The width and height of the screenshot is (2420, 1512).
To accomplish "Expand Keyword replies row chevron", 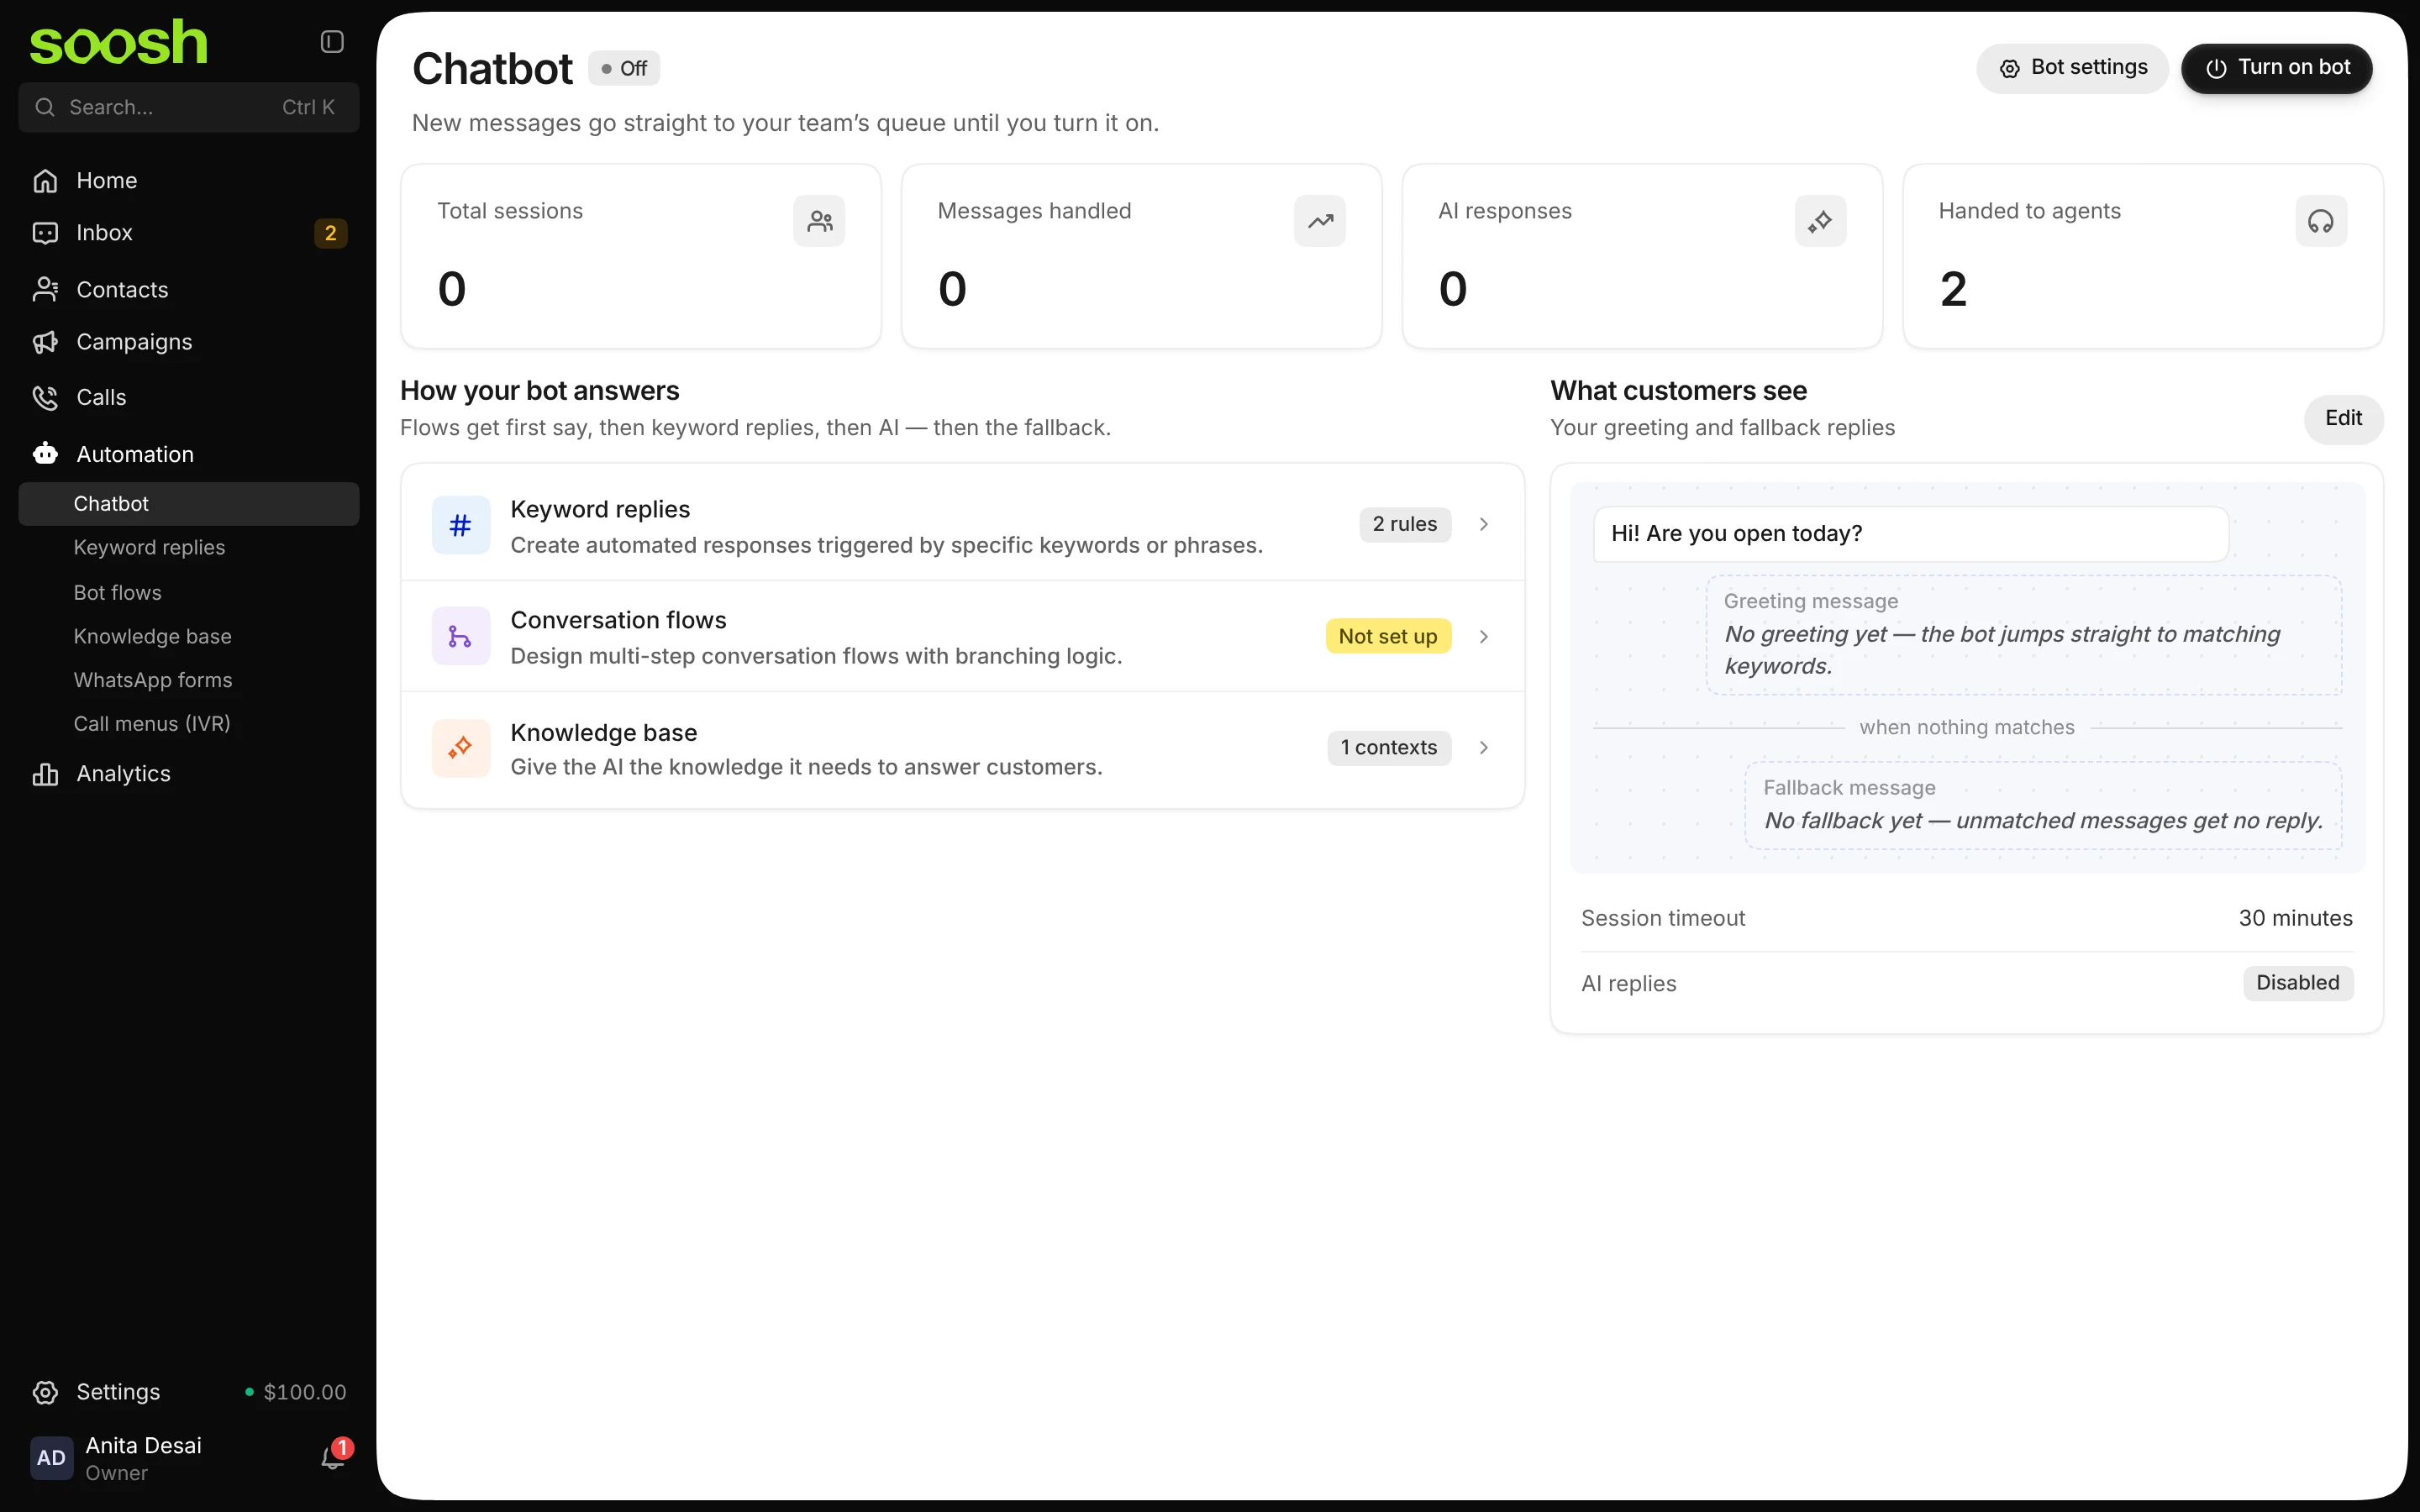I will tap(1484, 524).
